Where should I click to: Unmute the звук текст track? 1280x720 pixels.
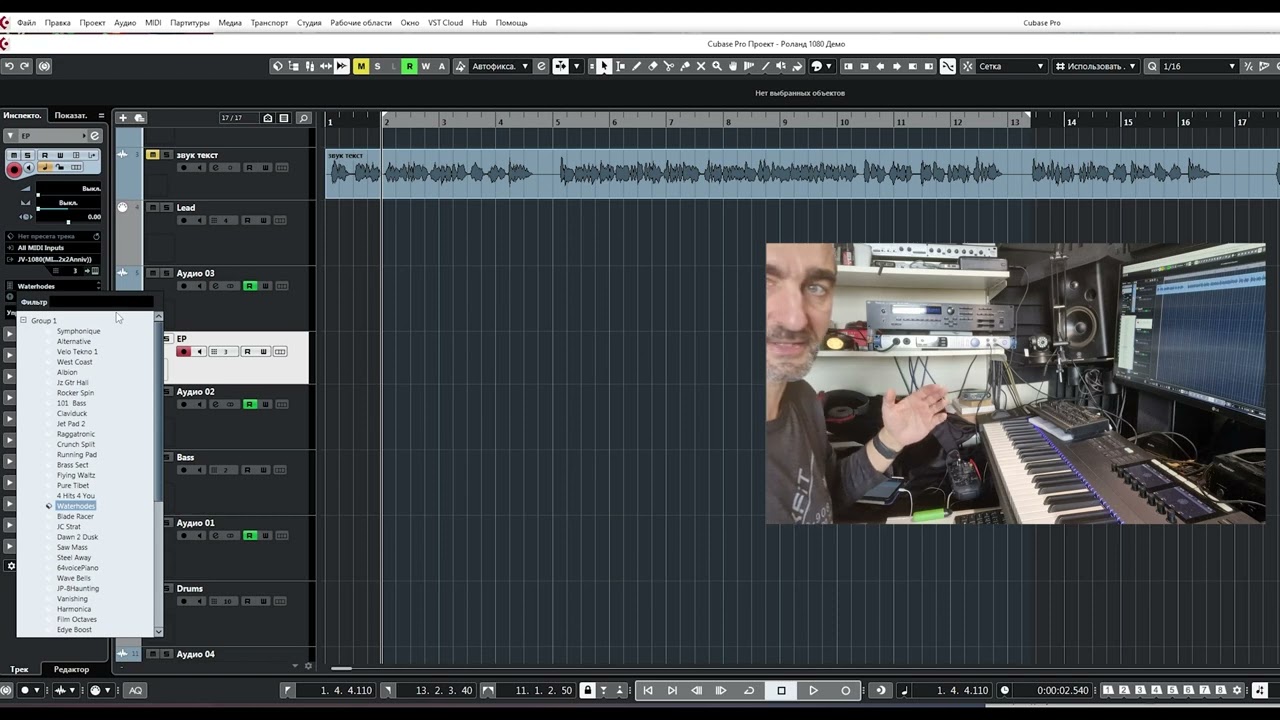(152, 155)
